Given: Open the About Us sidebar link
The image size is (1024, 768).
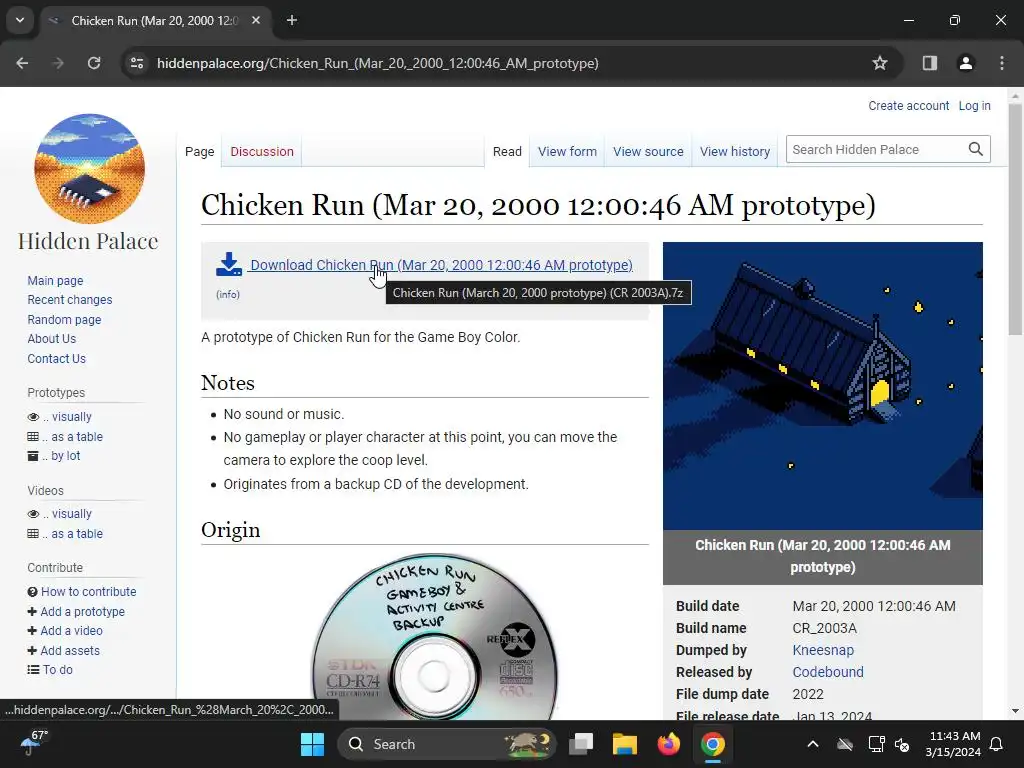Looking at the screenshot, I should pos(52,339).
